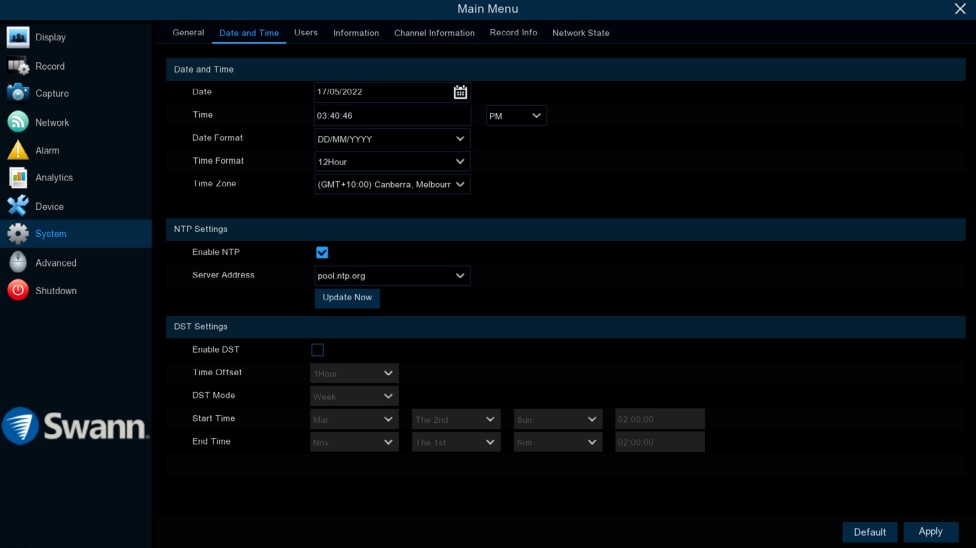Disable the Enable NTP checkbox
This screenshot has height=548, width=976.
322,253
